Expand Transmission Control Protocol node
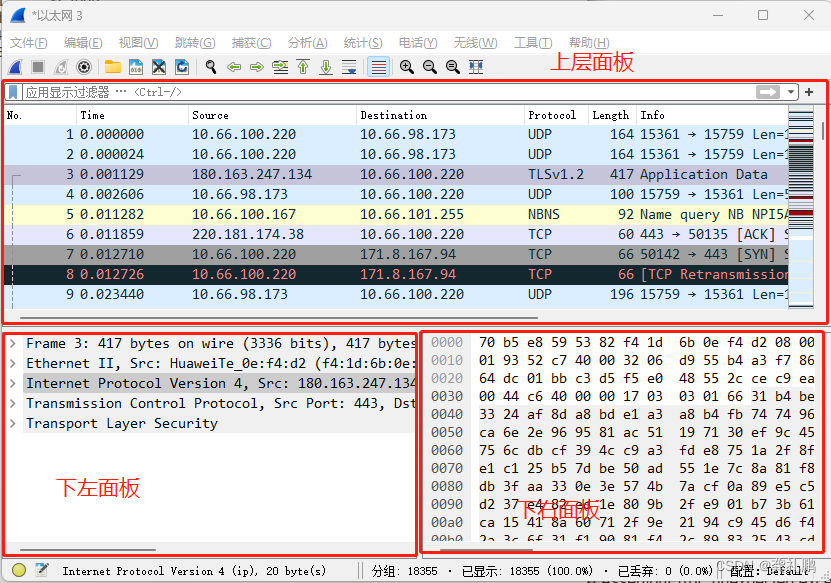Screen dimensions: 831x583 (13, 404)
